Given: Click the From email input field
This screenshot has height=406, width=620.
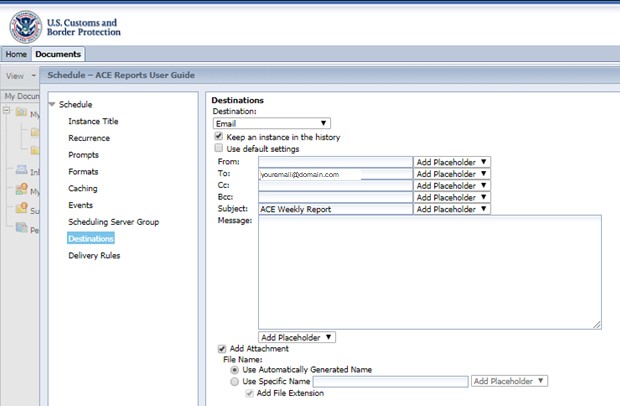Looking at the screenshot, I should tap(334, 161).
